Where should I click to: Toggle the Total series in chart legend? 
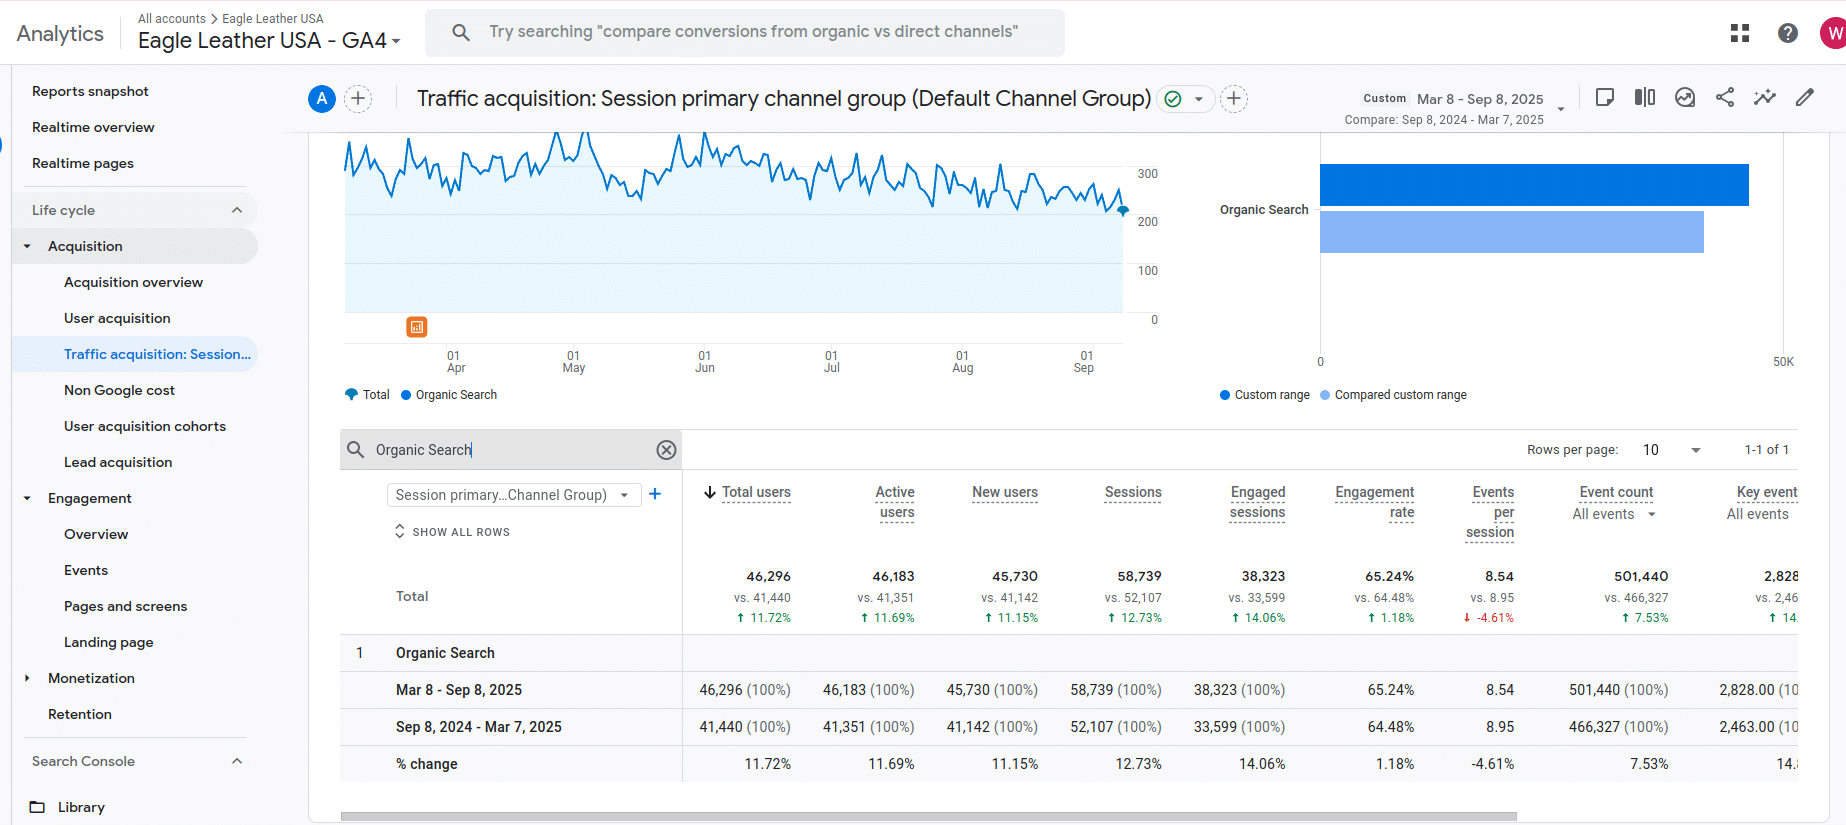(368, 395)
